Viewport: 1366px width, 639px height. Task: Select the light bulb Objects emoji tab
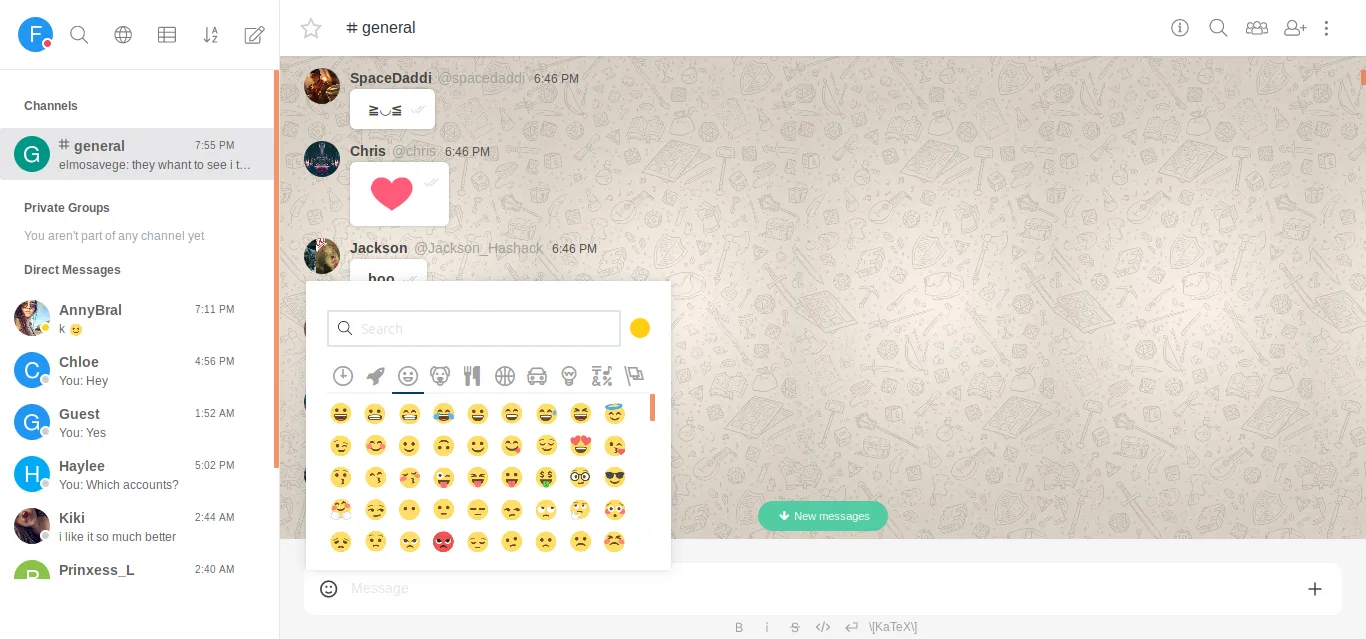(569, 376)
